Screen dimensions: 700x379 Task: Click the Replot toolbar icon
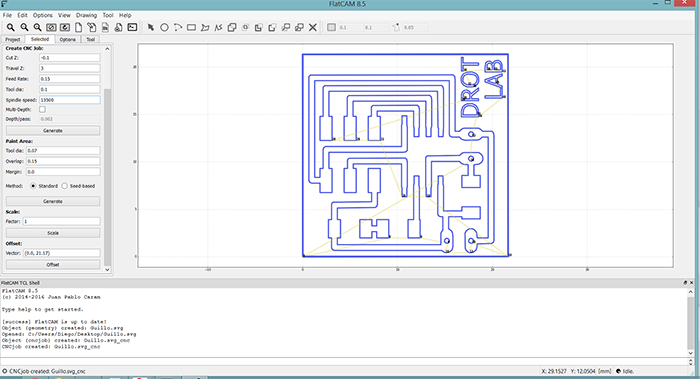tap(65, 27)
